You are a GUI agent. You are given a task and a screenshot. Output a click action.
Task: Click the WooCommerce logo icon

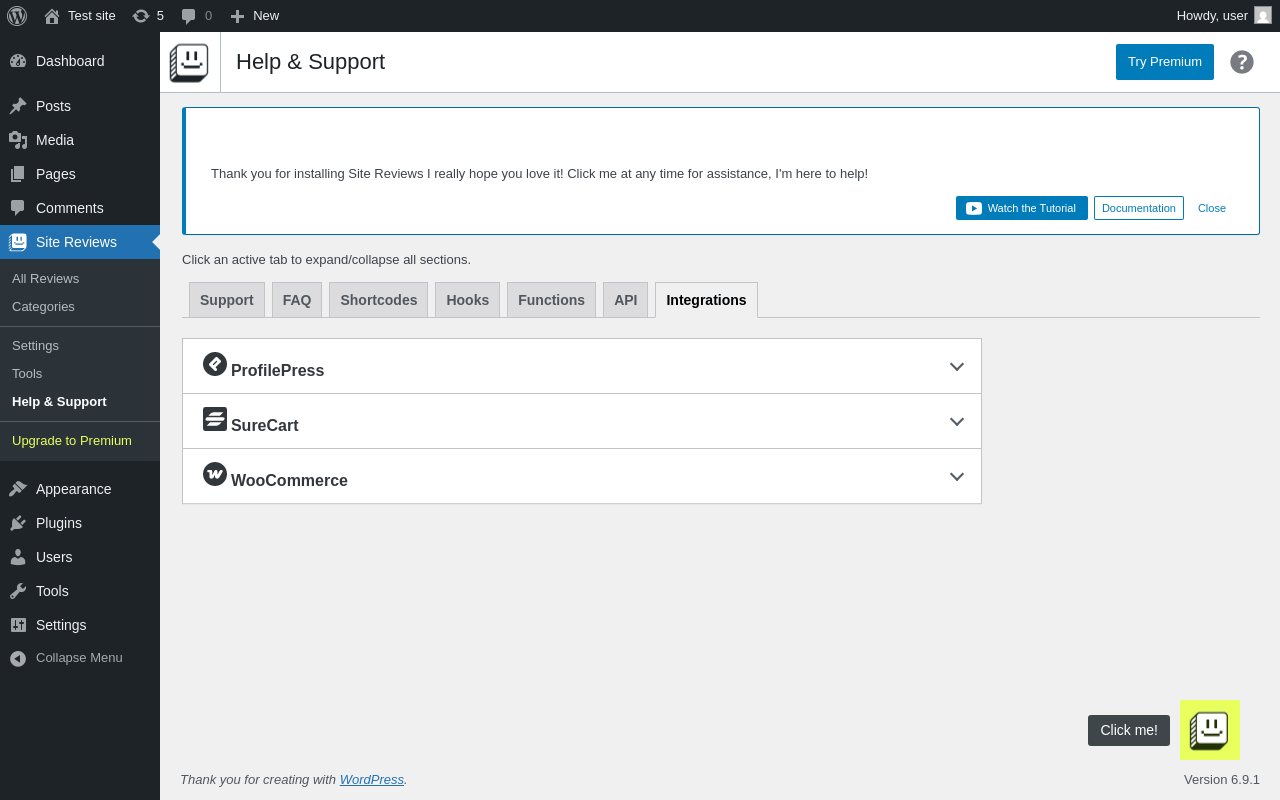(x=215, y=474)
